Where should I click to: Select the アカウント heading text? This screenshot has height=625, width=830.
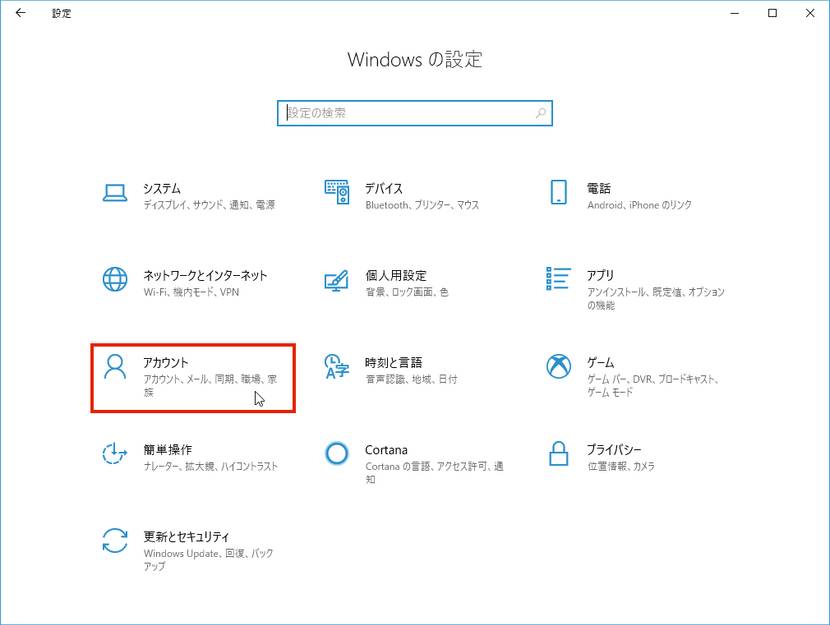pos(166,363)
